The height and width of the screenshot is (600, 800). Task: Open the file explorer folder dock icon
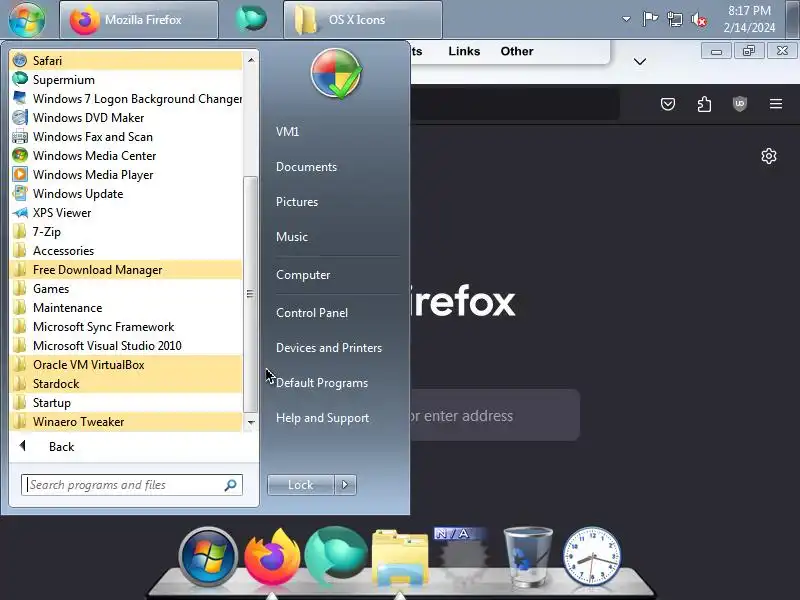(400, 558)
